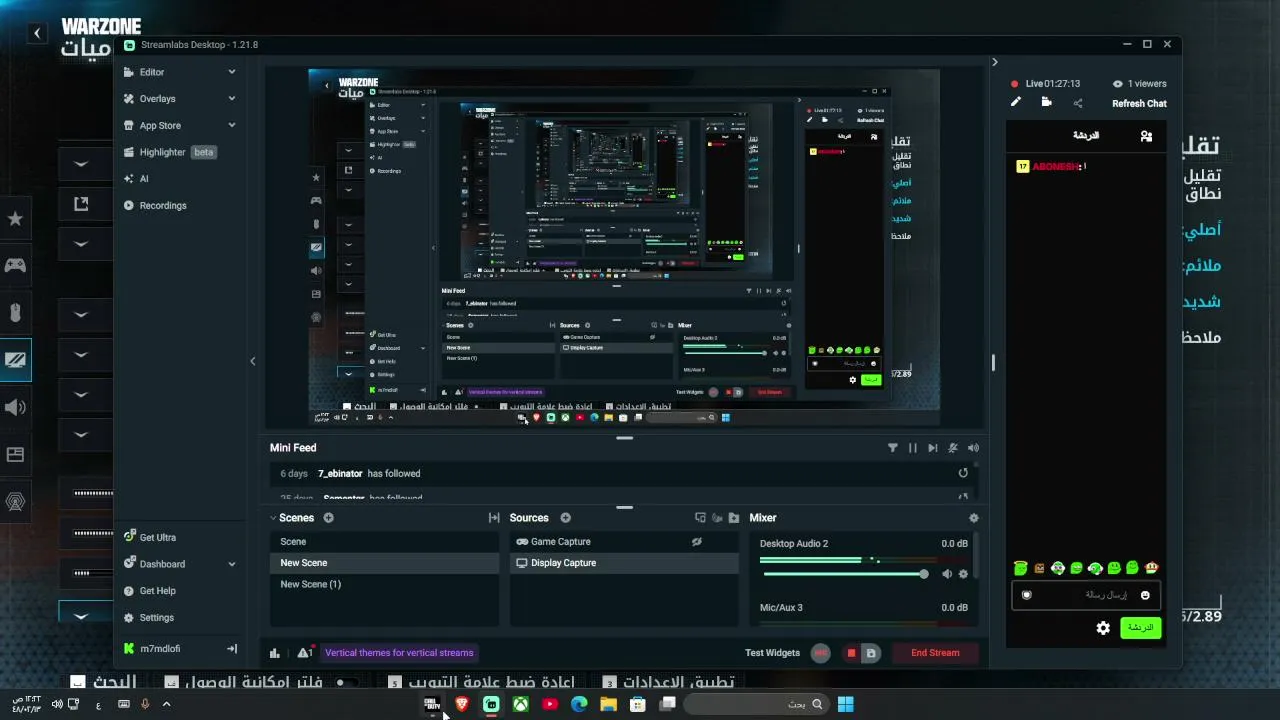Image resolution: width=1280 pixels, height=720 pixels.
Task: Select the Display Capture source
Action: tap(625, 563)
